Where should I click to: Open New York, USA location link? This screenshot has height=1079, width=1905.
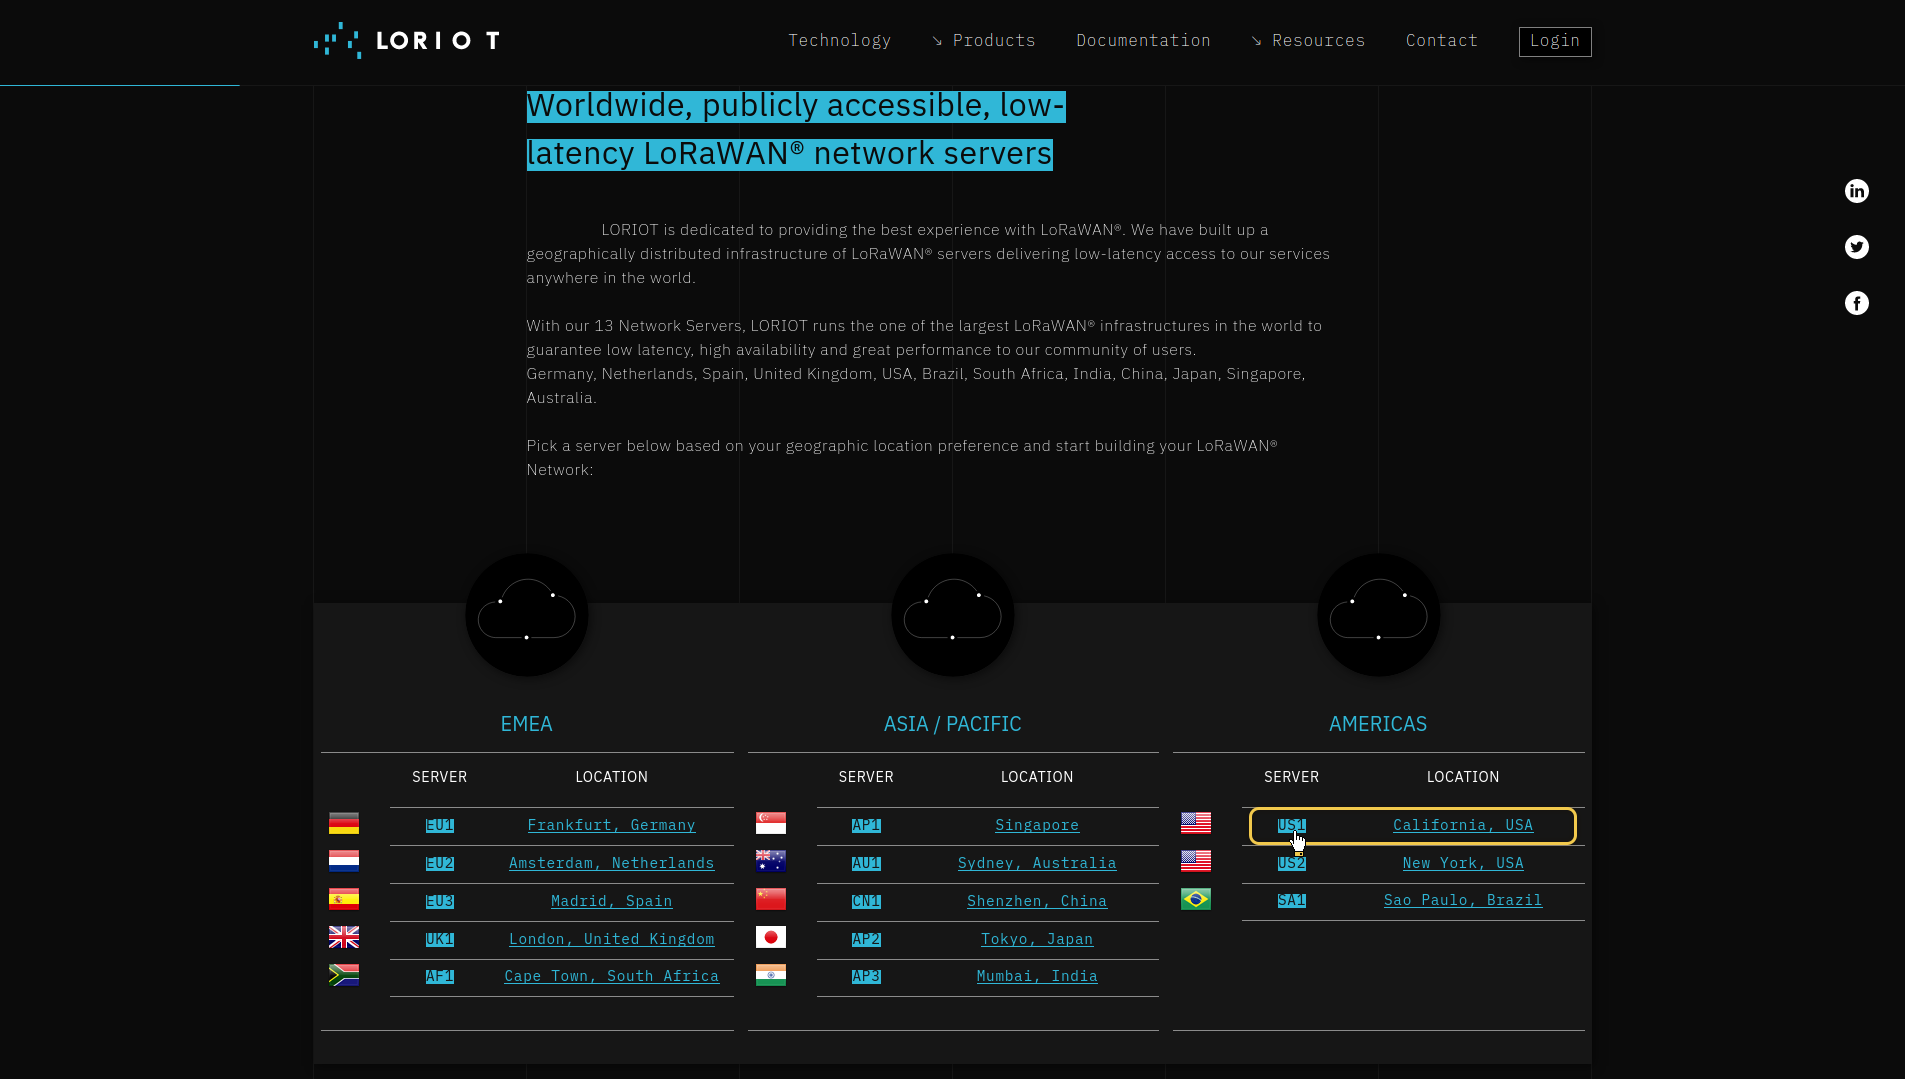1463,863
